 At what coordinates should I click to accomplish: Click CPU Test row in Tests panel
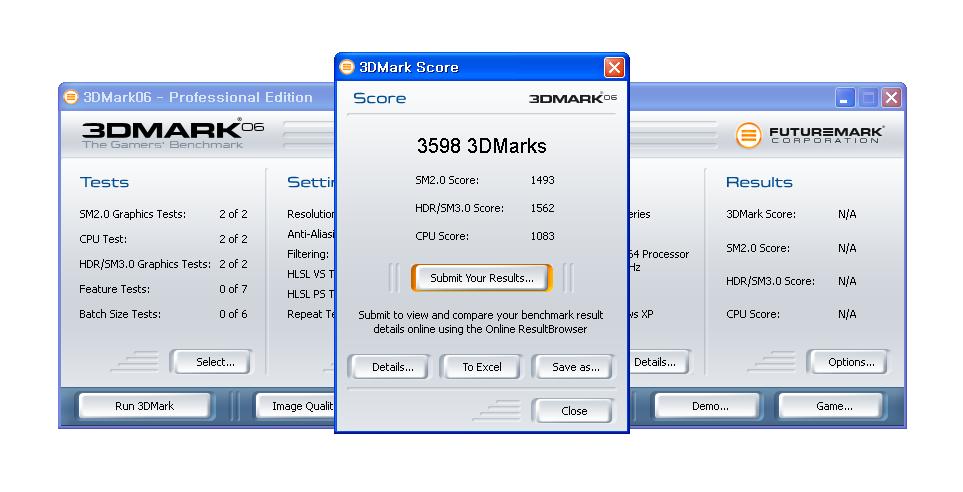pos(163,239)
